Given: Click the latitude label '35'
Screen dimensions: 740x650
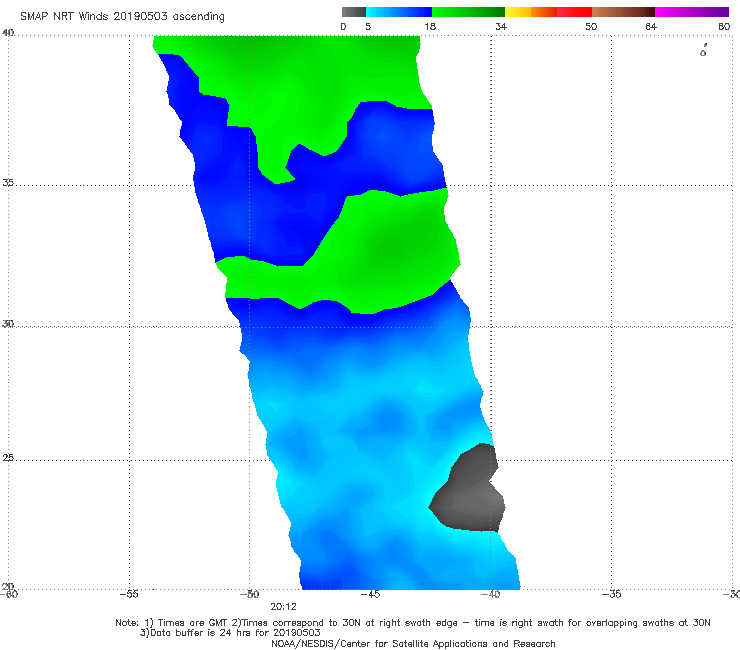Looking at the screenshot, I should click(8, 183).
